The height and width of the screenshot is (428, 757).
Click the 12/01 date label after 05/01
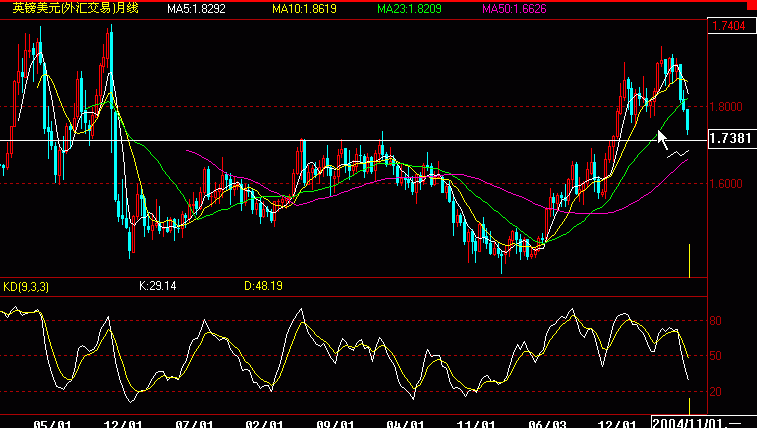pos(123,424)
